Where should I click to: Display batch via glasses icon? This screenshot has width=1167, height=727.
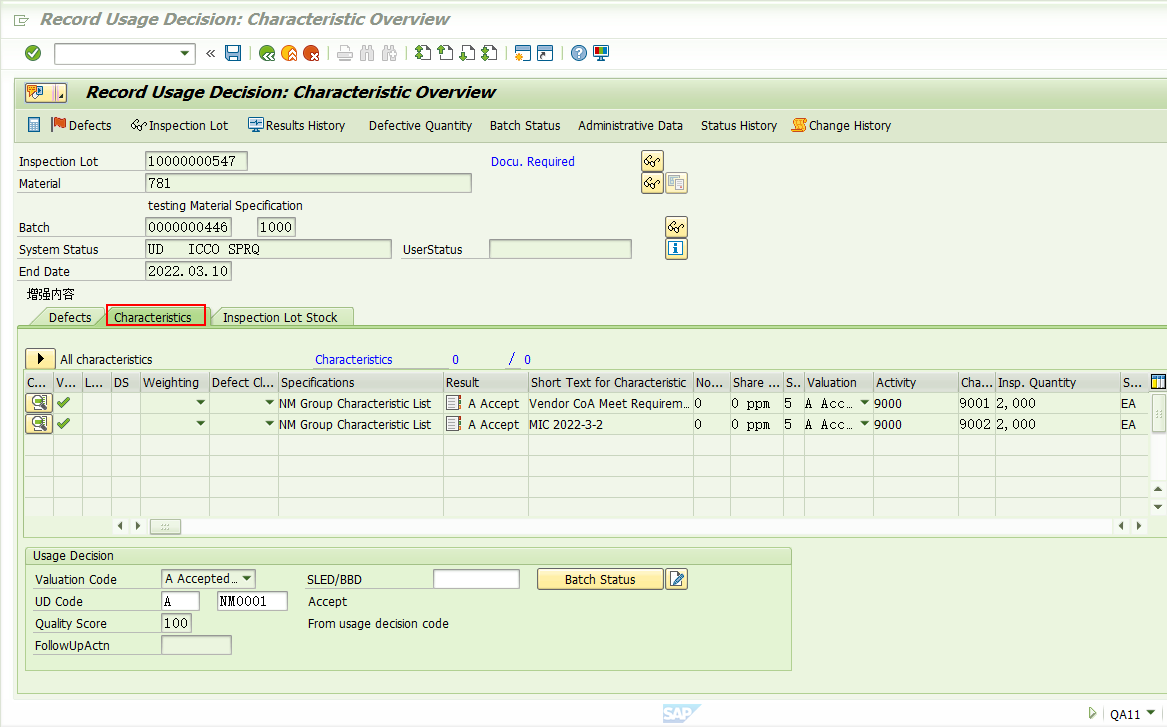coord(676,227)
